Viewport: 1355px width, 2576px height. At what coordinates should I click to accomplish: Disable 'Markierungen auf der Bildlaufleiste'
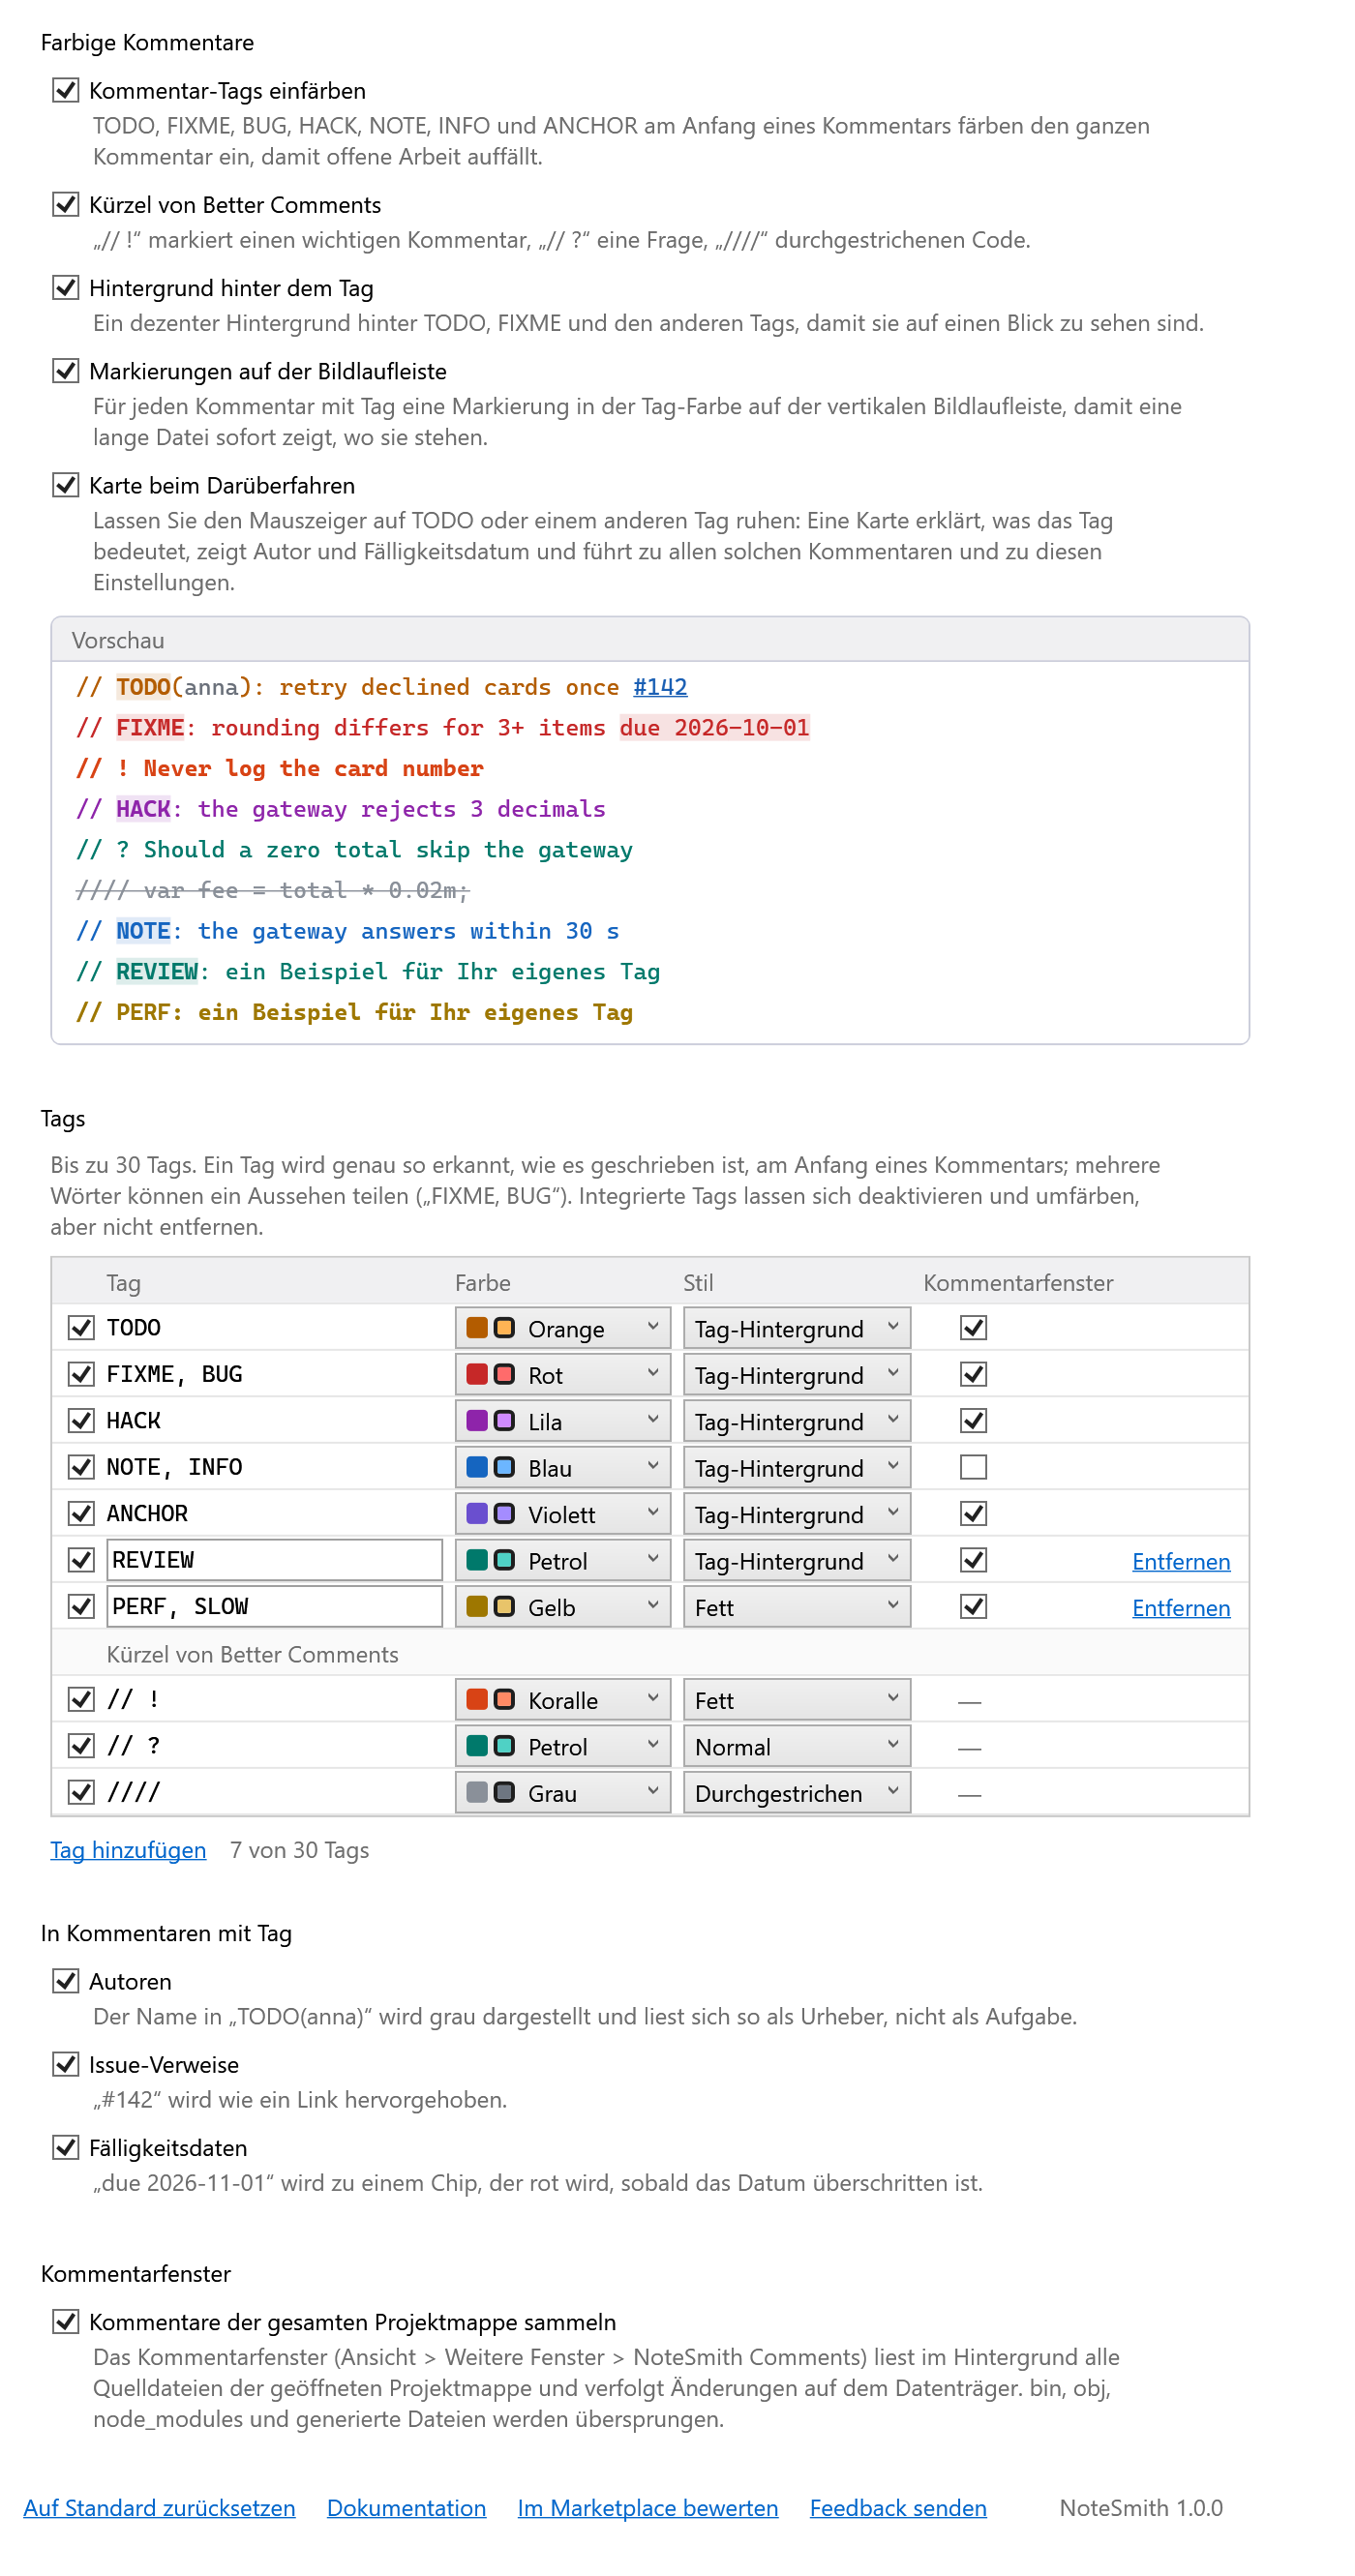point(66,371)
